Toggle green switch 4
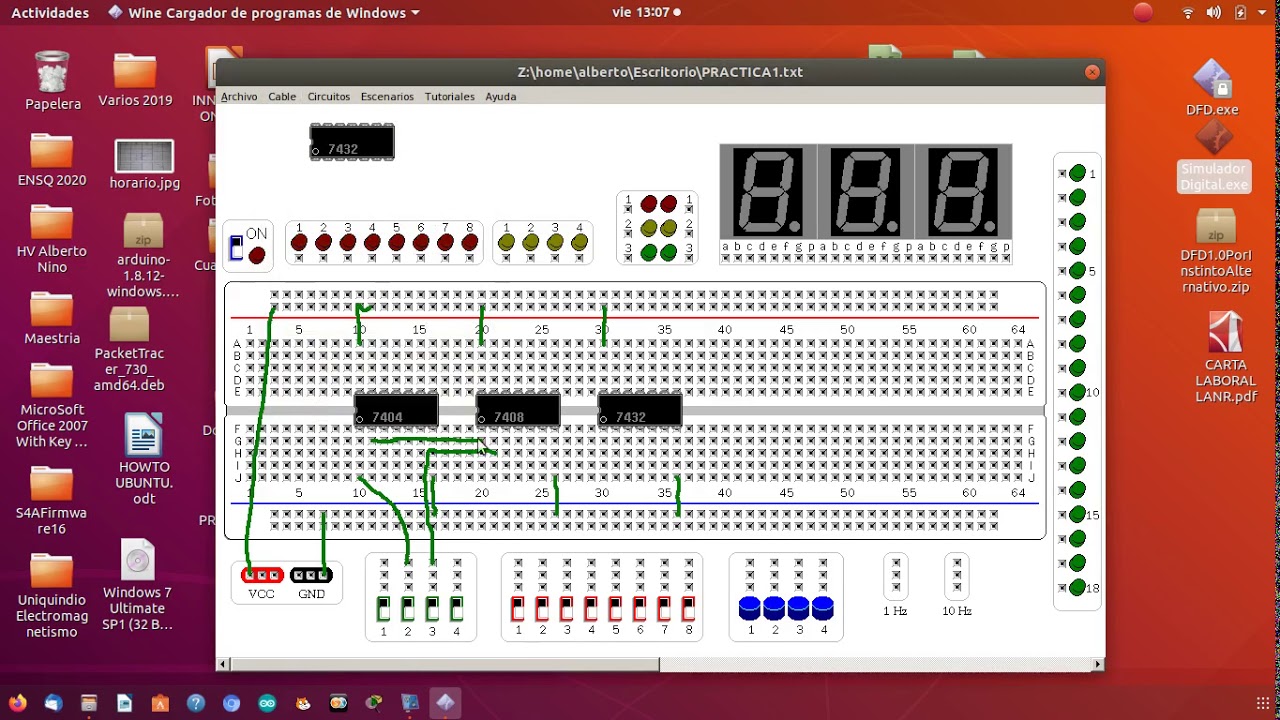The width and height of the screenshot is (1280, 720). click(x=457, y=608)
